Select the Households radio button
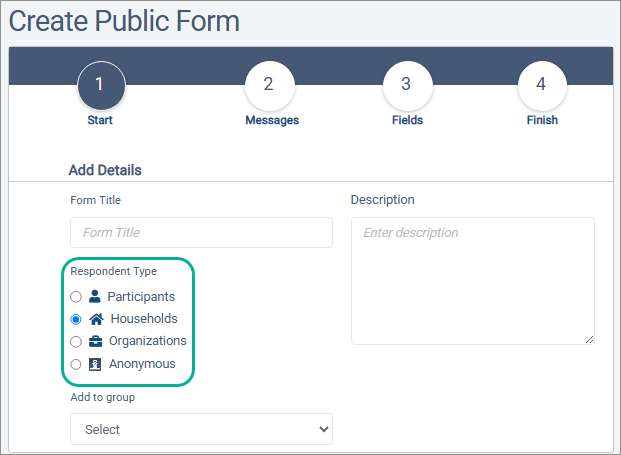Screen dimensions: 621x455 76,319
